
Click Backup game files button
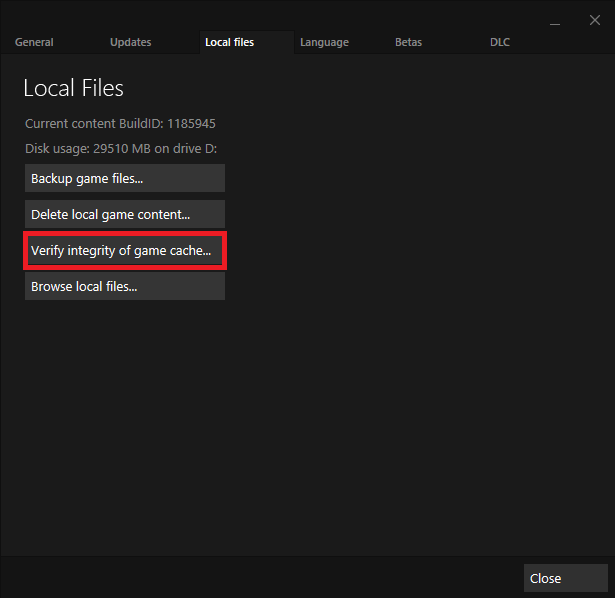point(125,178)
